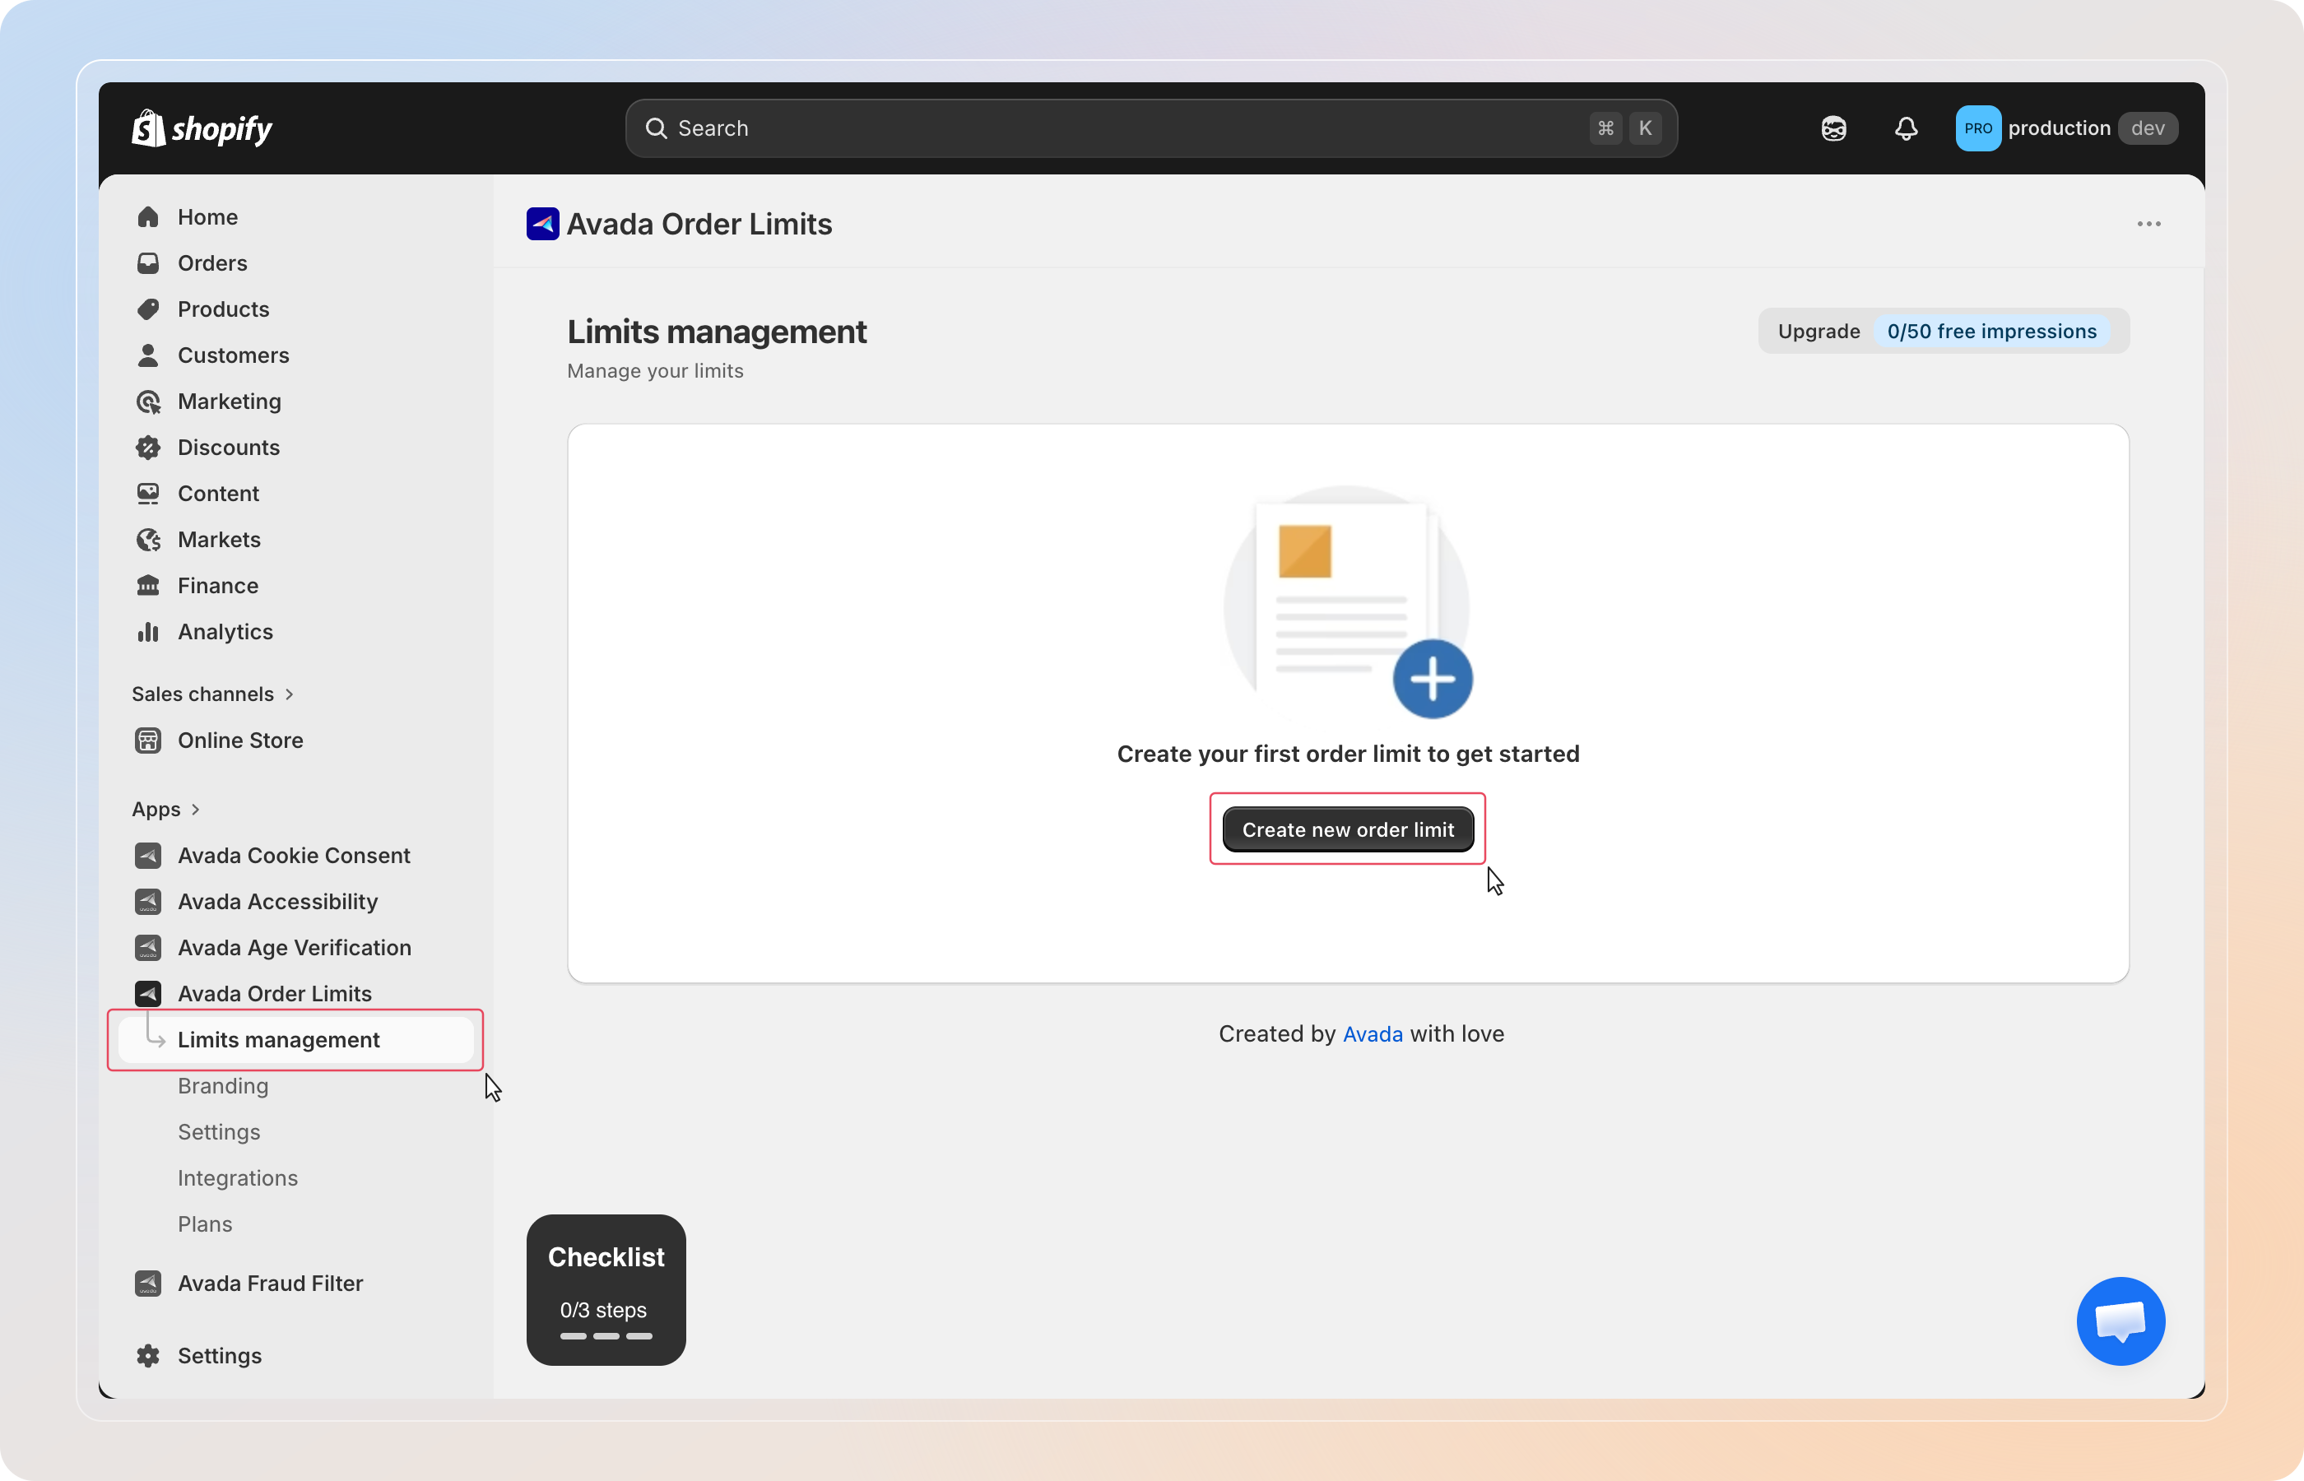
Task: Expand the Apps section
Action: coord(166,809)
